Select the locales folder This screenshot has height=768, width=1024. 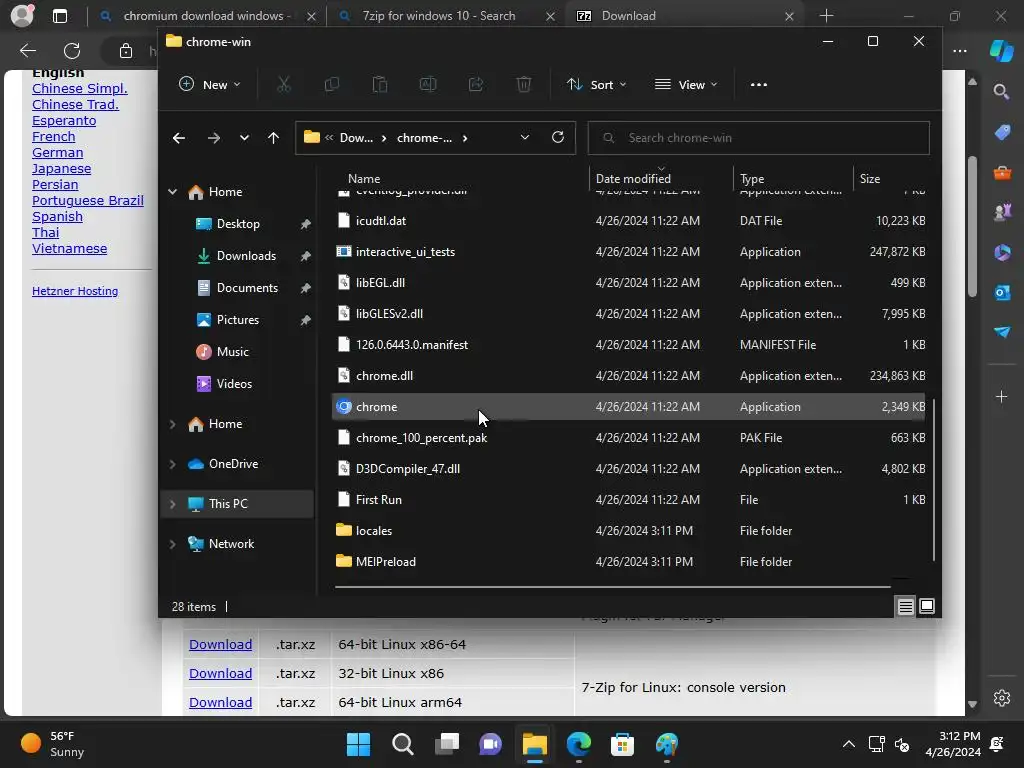[x=628, y=530]
